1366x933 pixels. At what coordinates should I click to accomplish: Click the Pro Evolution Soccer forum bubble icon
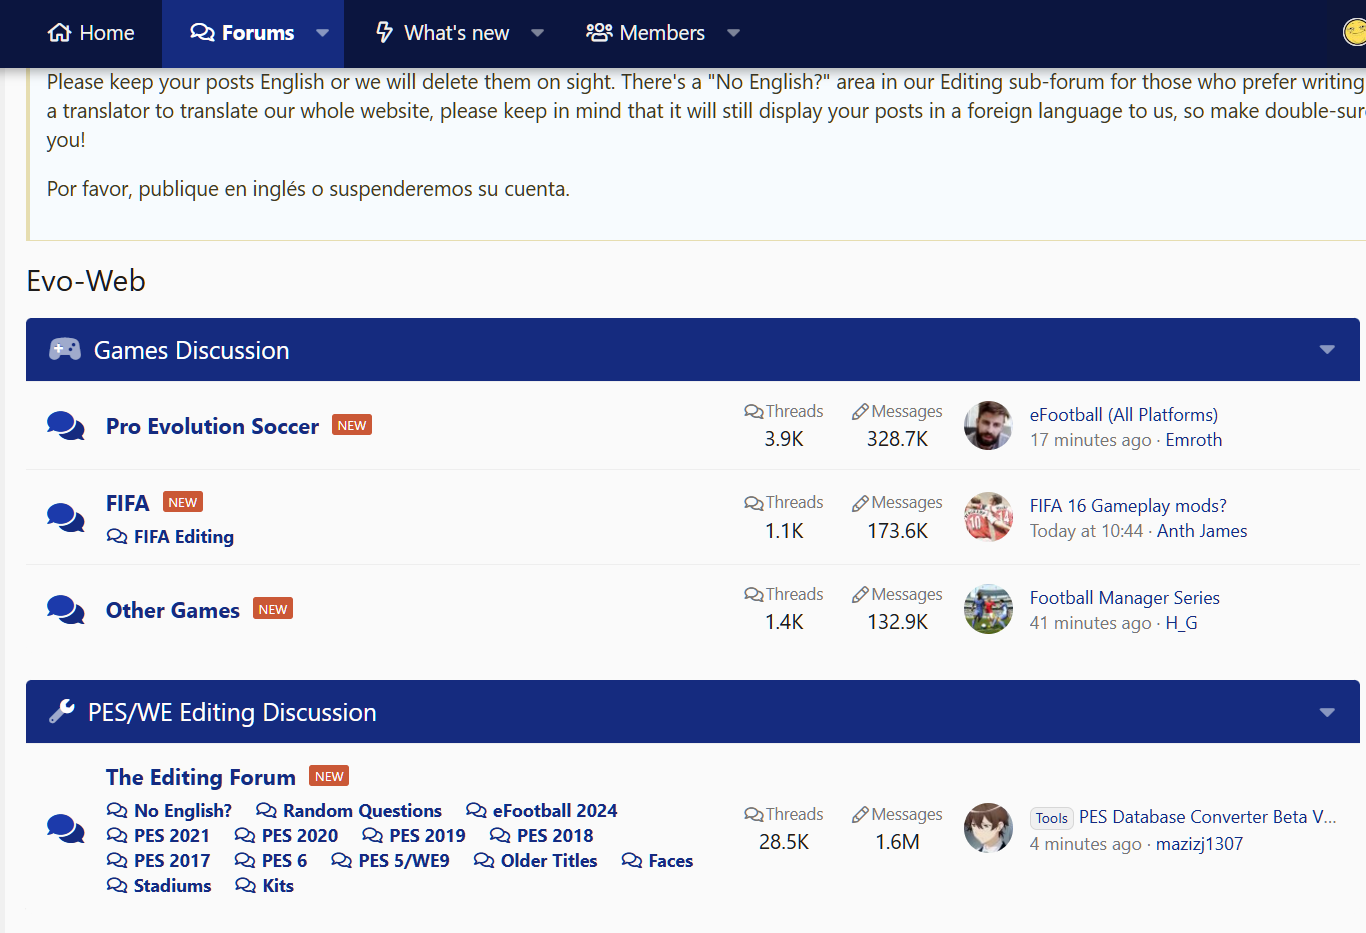click(66, 426)
